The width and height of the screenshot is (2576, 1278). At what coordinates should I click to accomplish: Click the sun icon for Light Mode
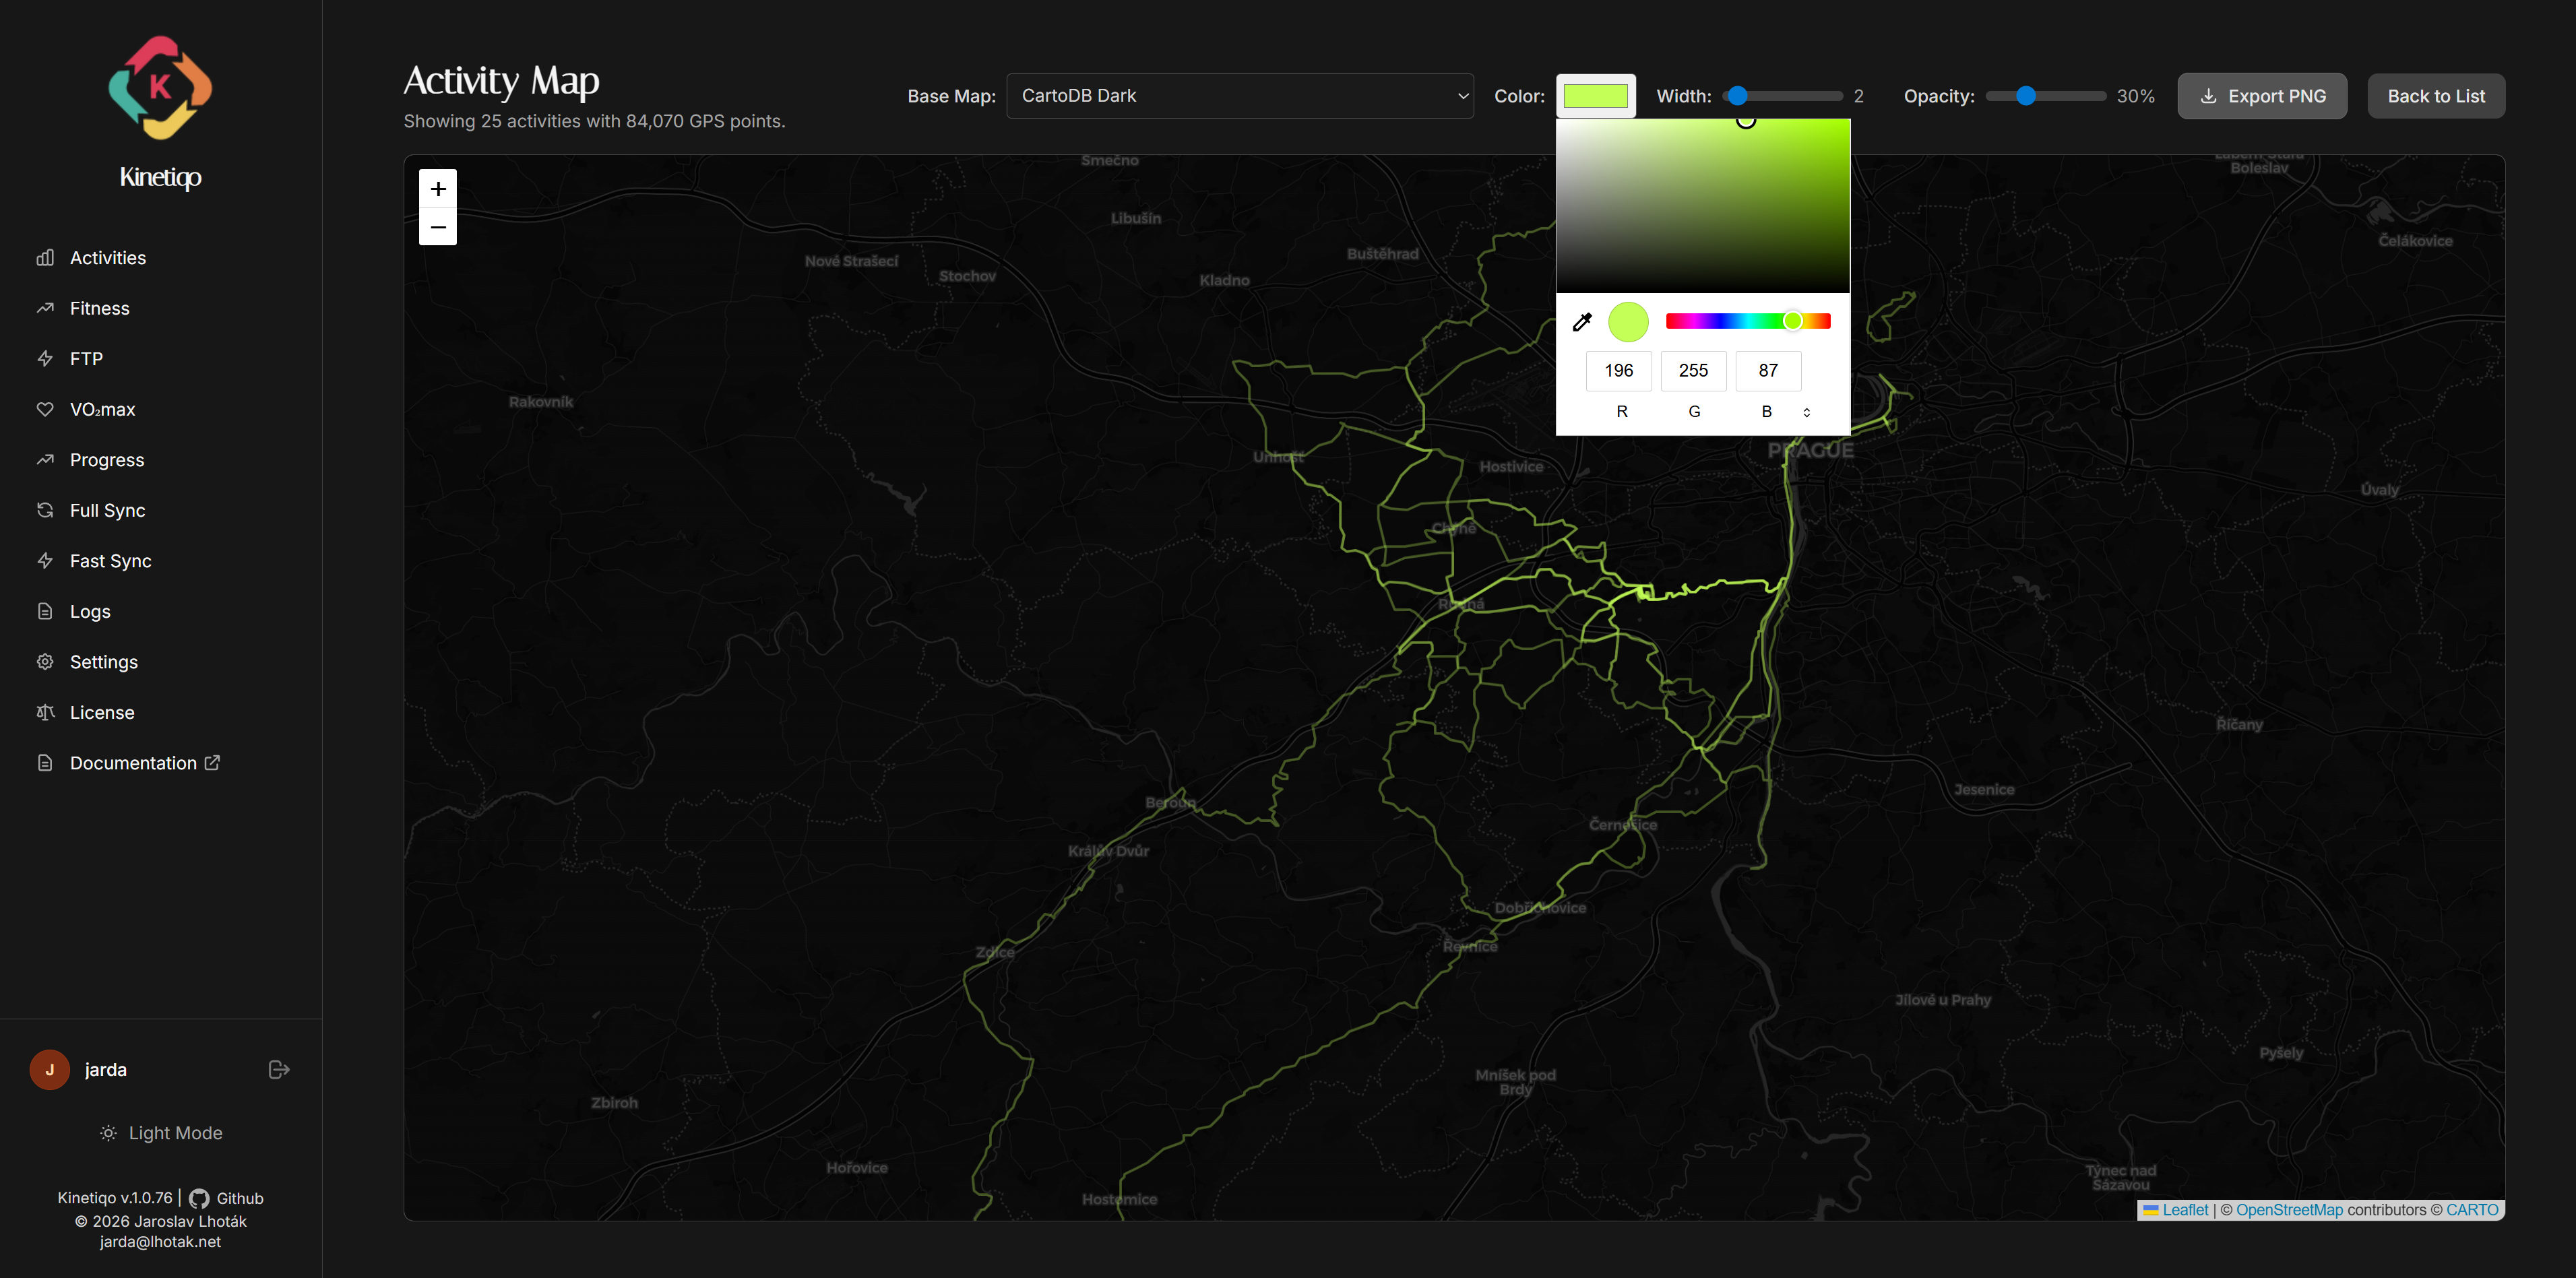[108, 1133]
